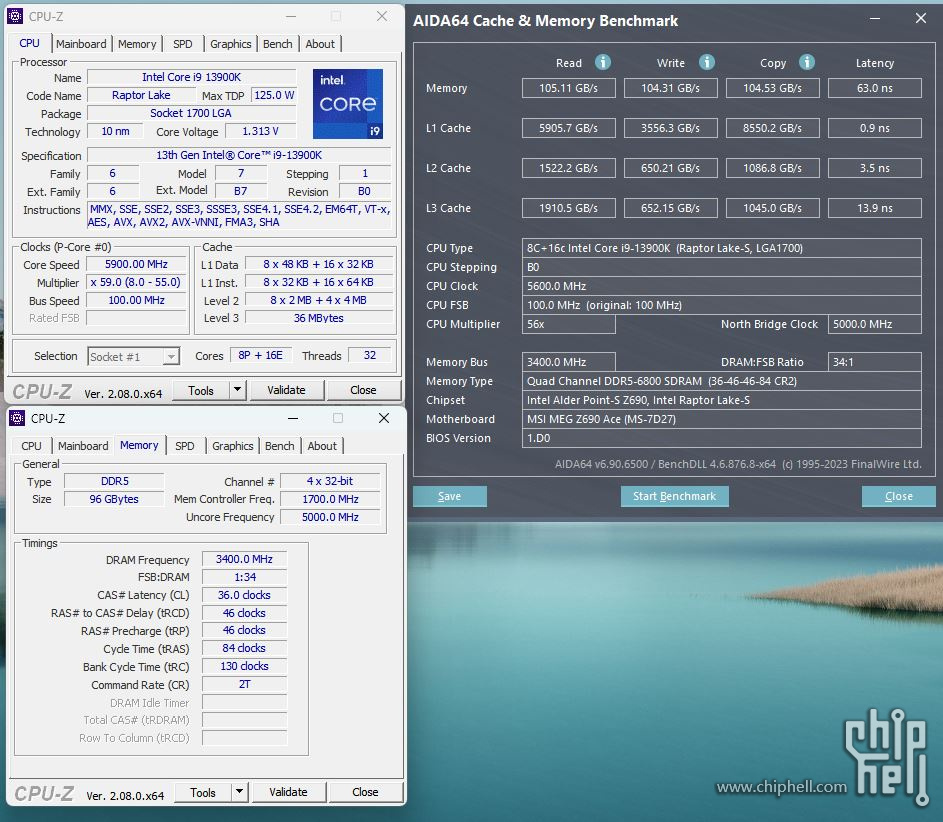Minimize the AIDA64 benchmark window
Screen dimensions: 943x822
pos(875,19)
